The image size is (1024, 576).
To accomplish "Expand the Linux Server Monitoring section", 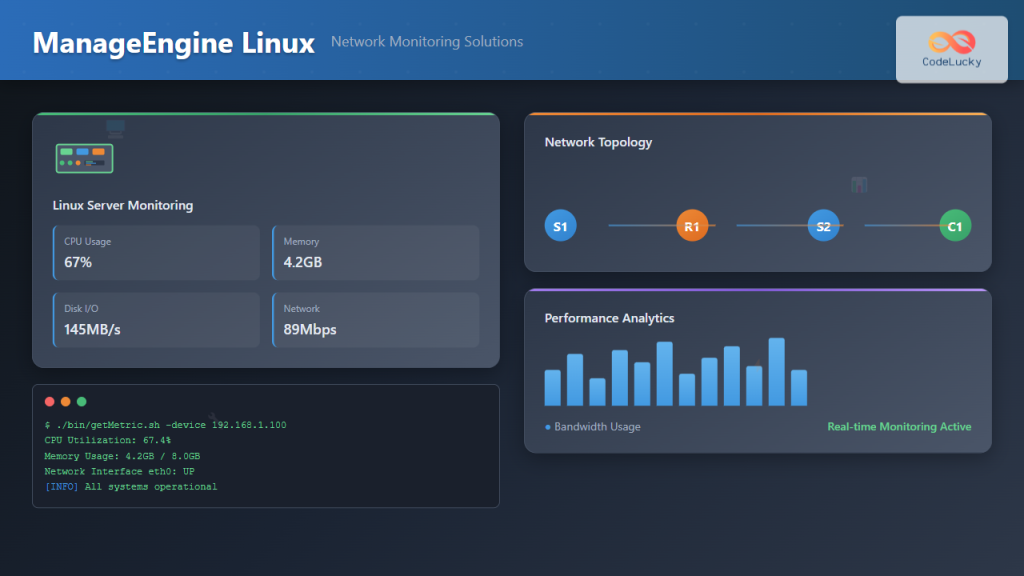I will (123, 205).
